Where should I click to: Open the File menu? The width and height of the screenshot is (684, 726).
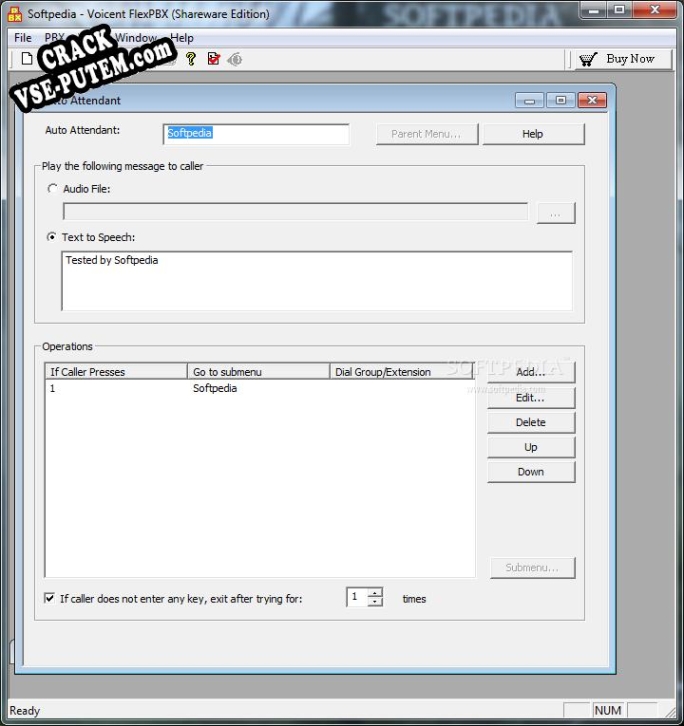(x=23, y=38)
